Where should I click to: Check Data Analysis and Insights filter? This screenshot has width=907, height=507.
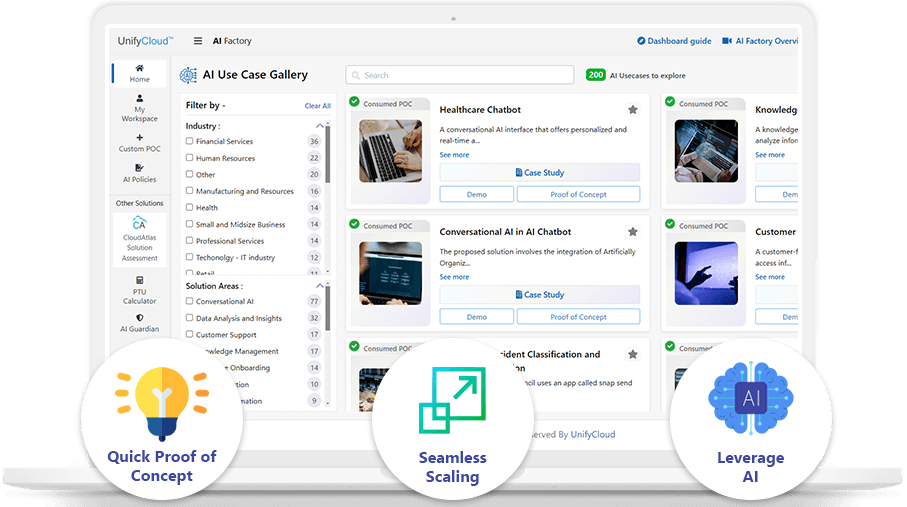[189, 318]
